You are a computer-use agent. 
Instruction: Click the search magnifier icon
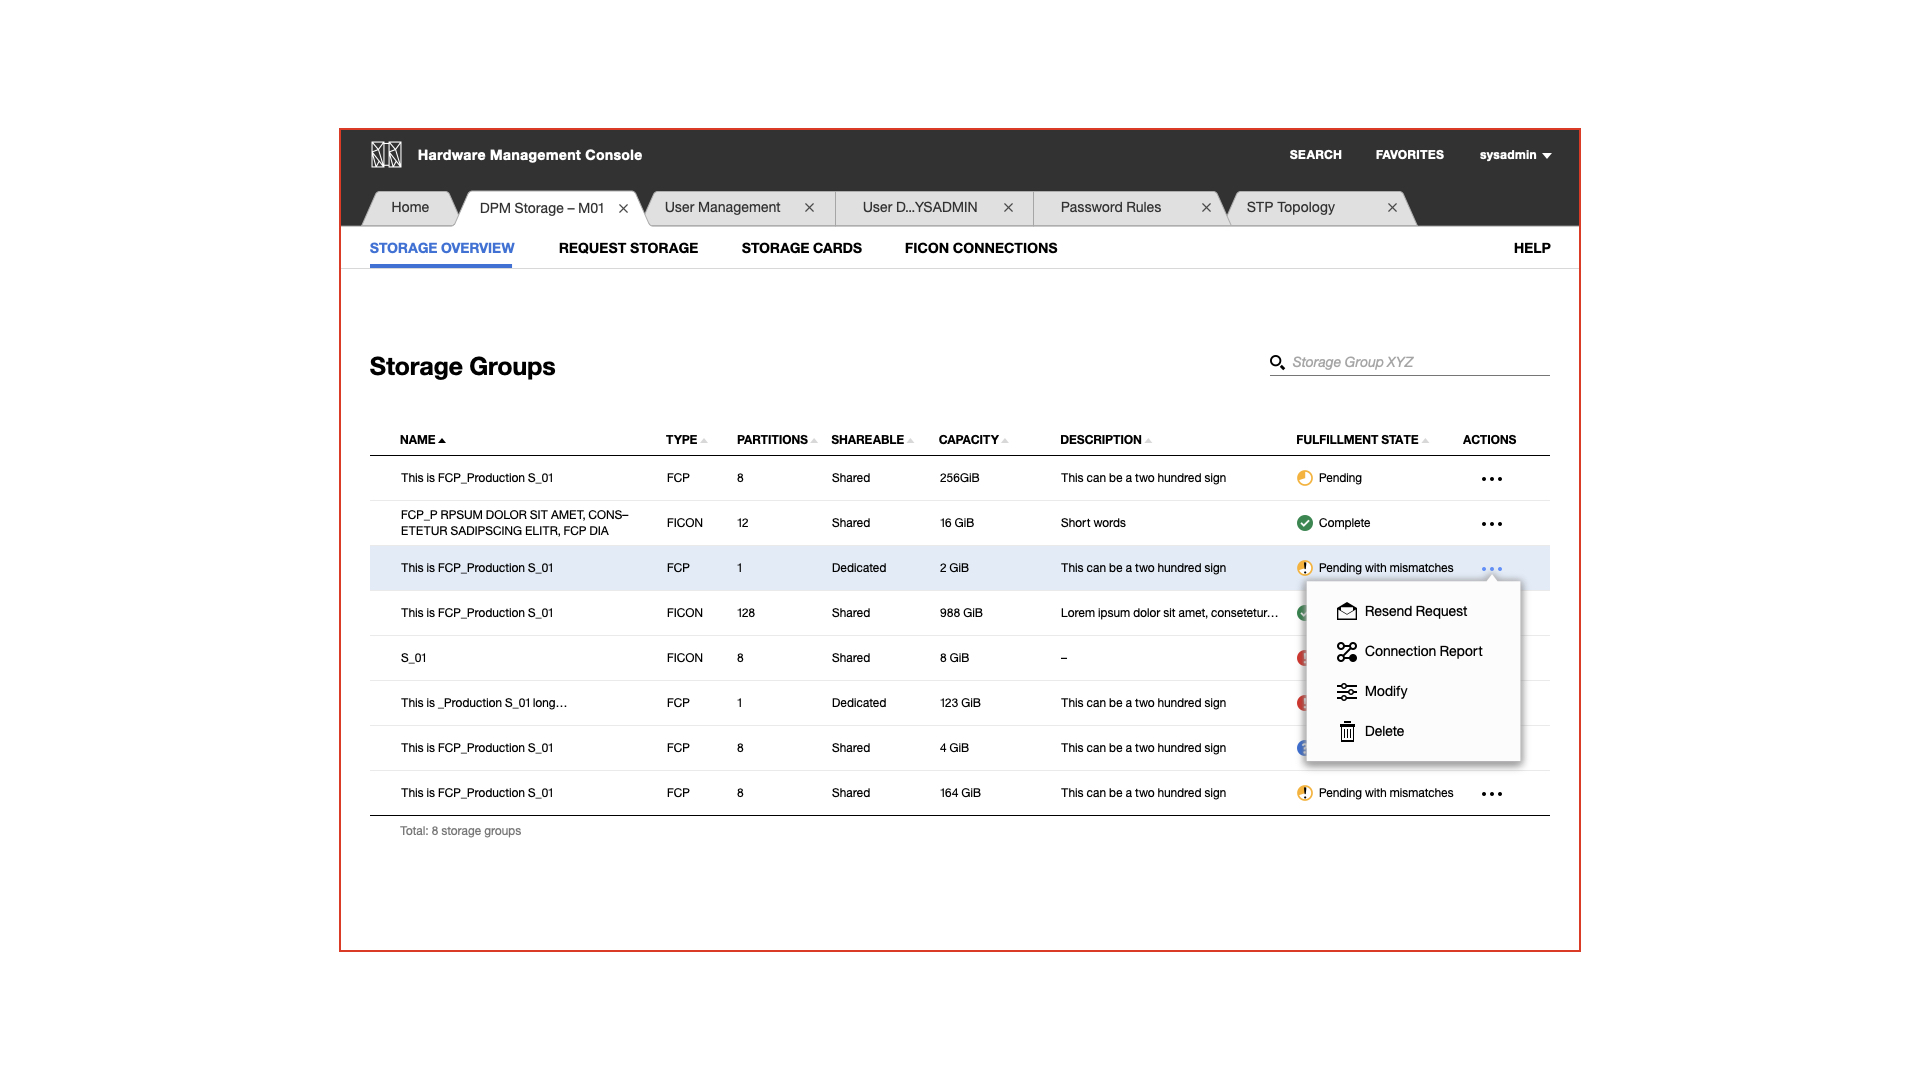click(x=1278, y=362)
